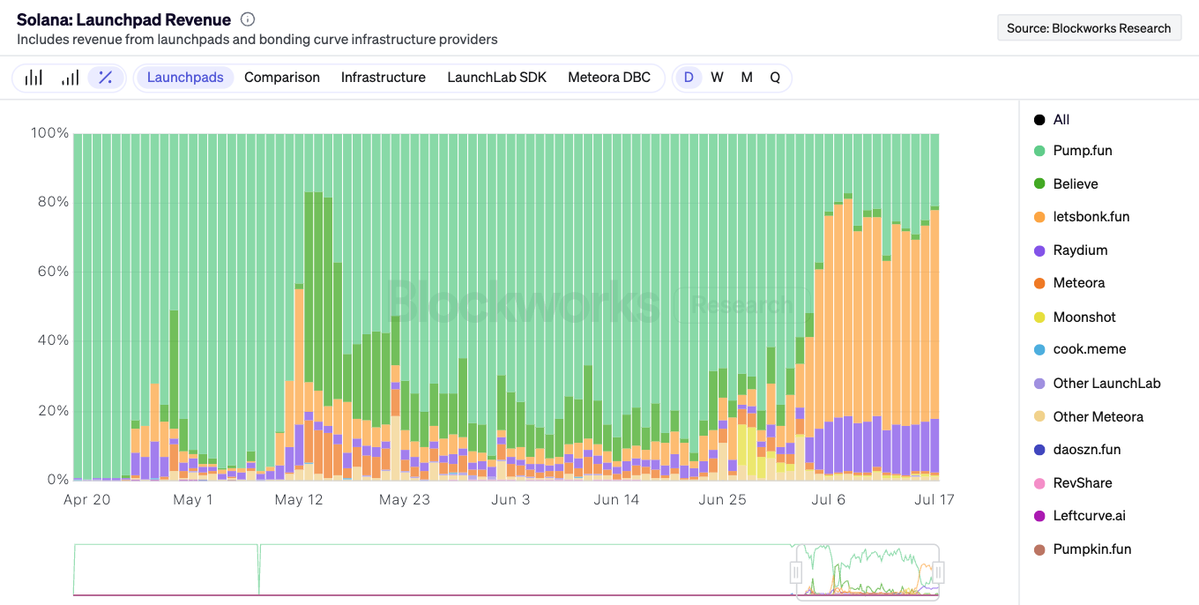This screenshot has height=605, width=1199.
Task: Click the selected window in the range navigator
Action: click(x=867, y=570)
